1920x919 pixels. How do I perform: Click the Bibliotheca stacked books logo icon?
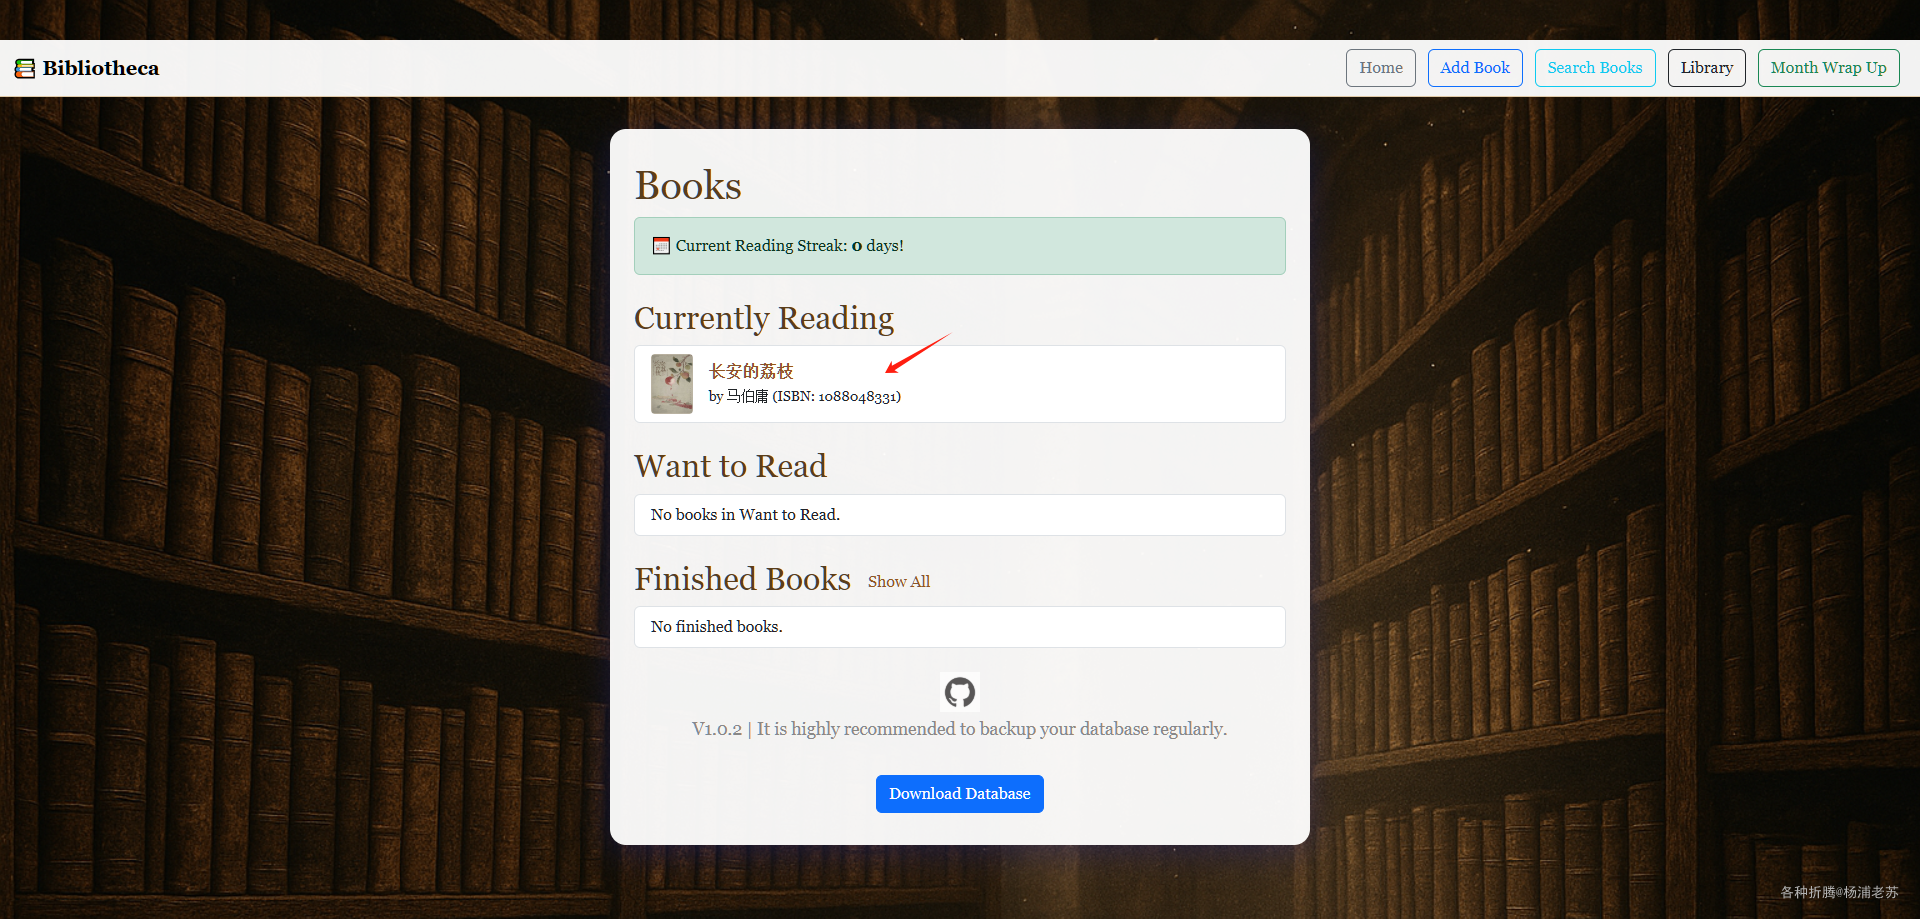point(25,68)
